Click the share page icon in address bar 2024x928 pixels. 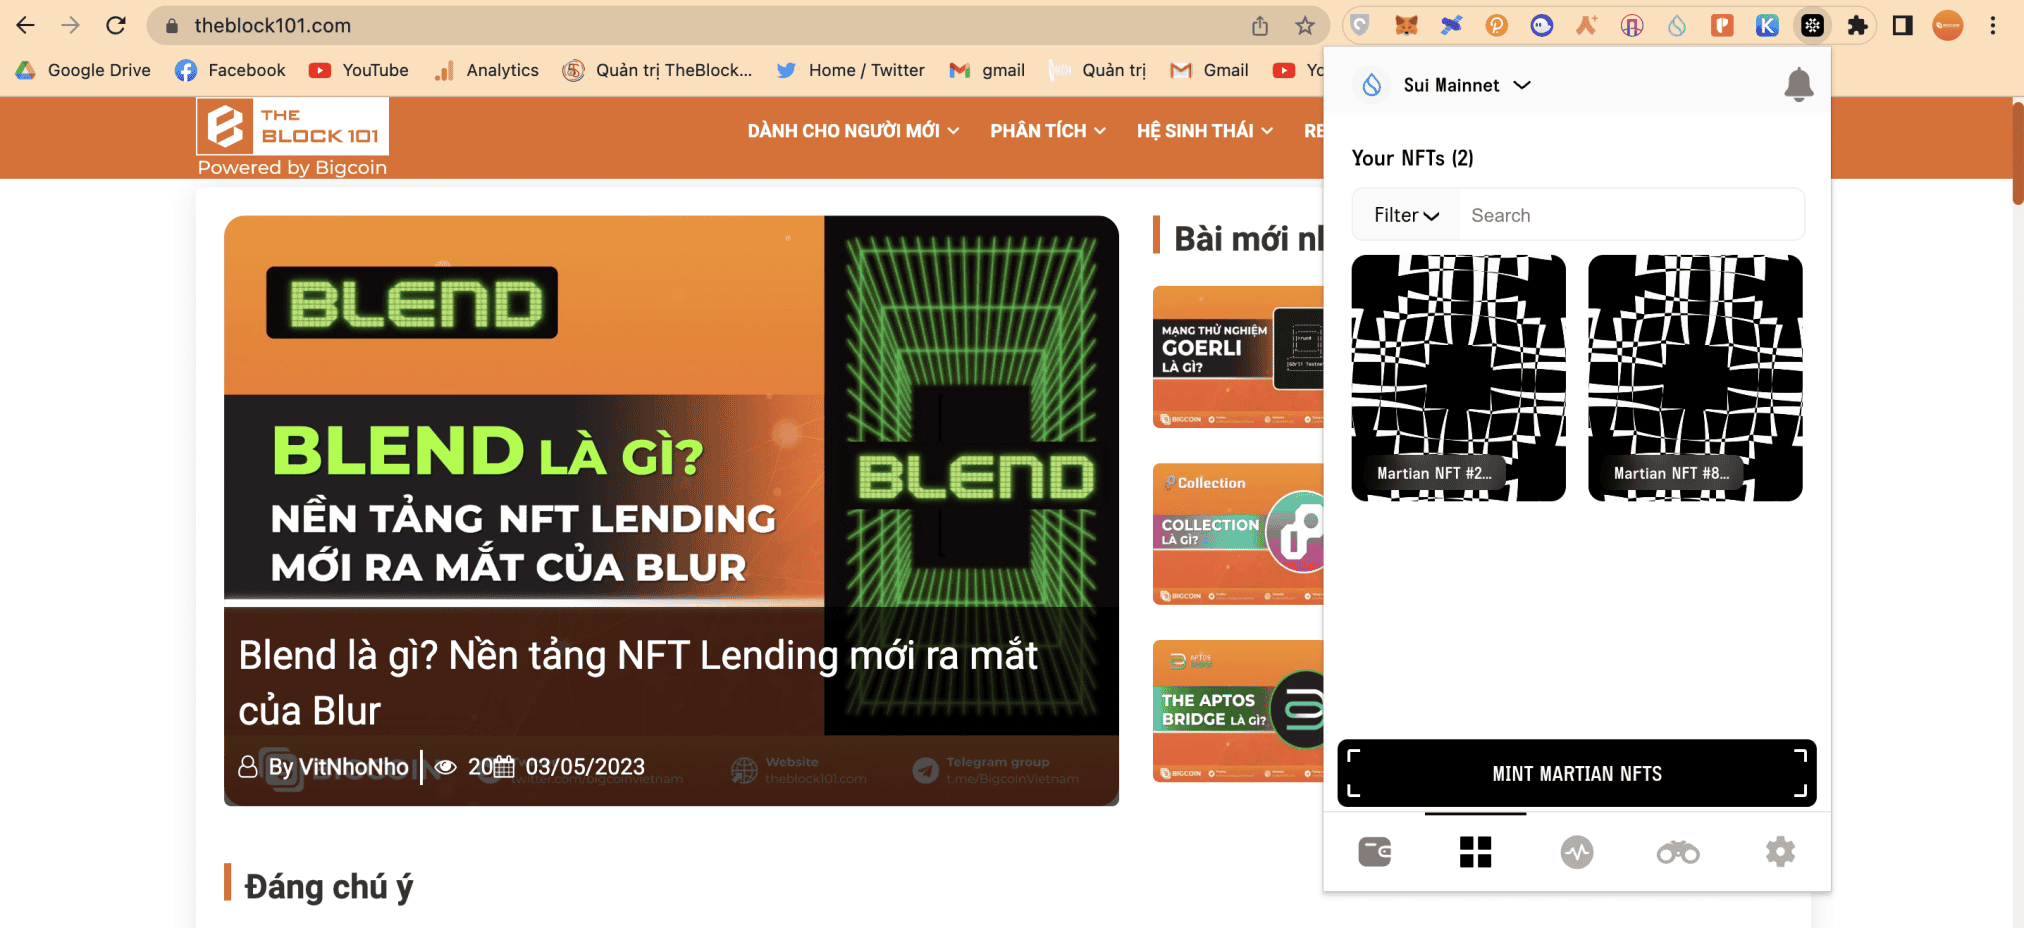pos(1260,26)
